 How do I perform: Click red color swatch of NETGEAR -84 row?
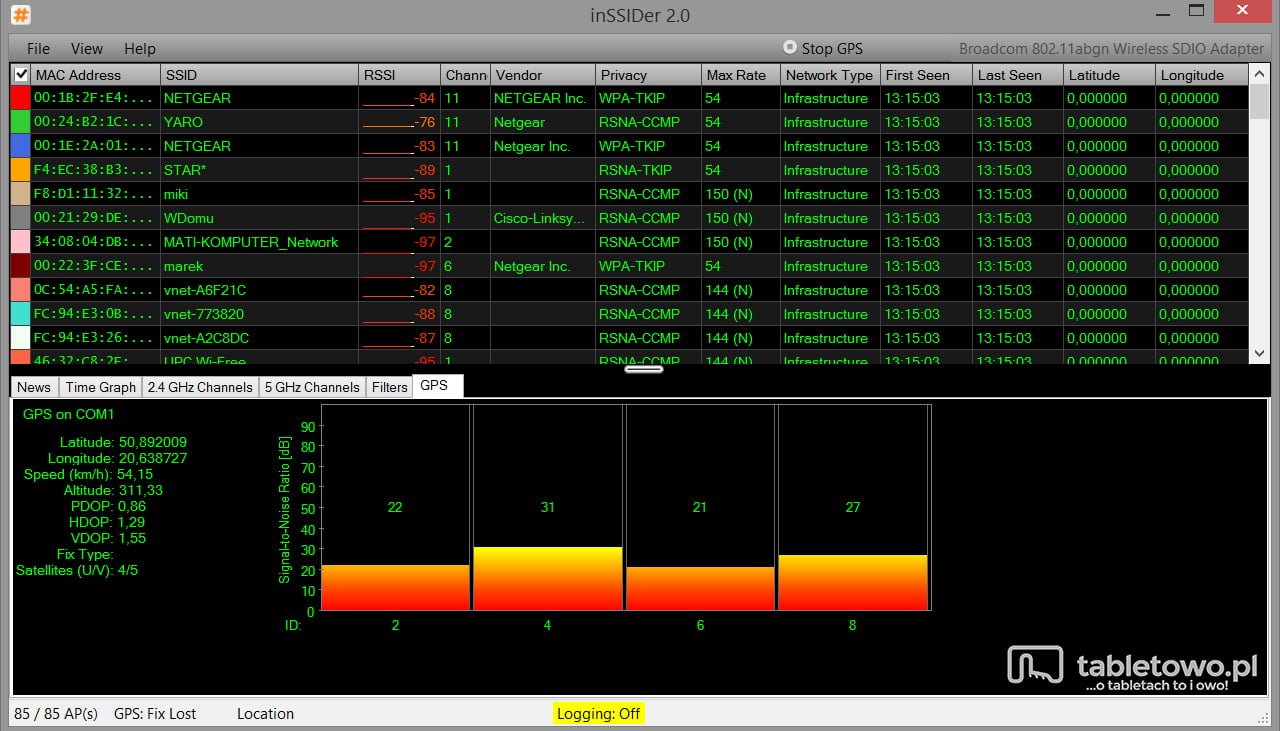click(x=20, y=98)
